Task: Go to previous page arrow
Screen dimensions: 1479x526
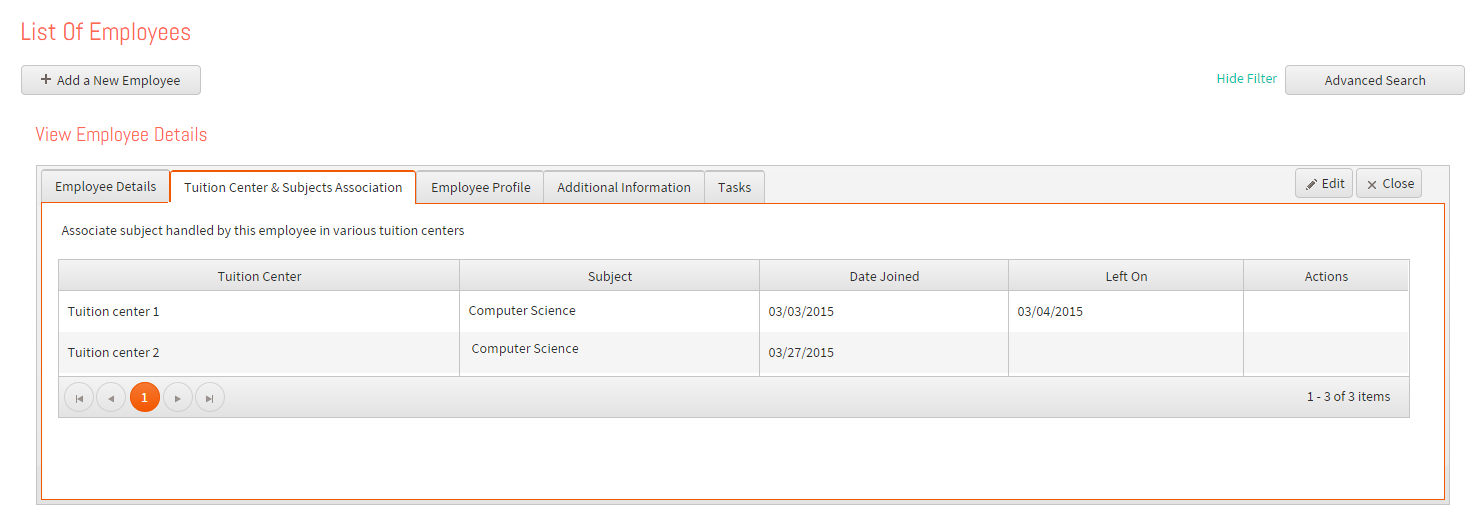Action: [111, 398]
